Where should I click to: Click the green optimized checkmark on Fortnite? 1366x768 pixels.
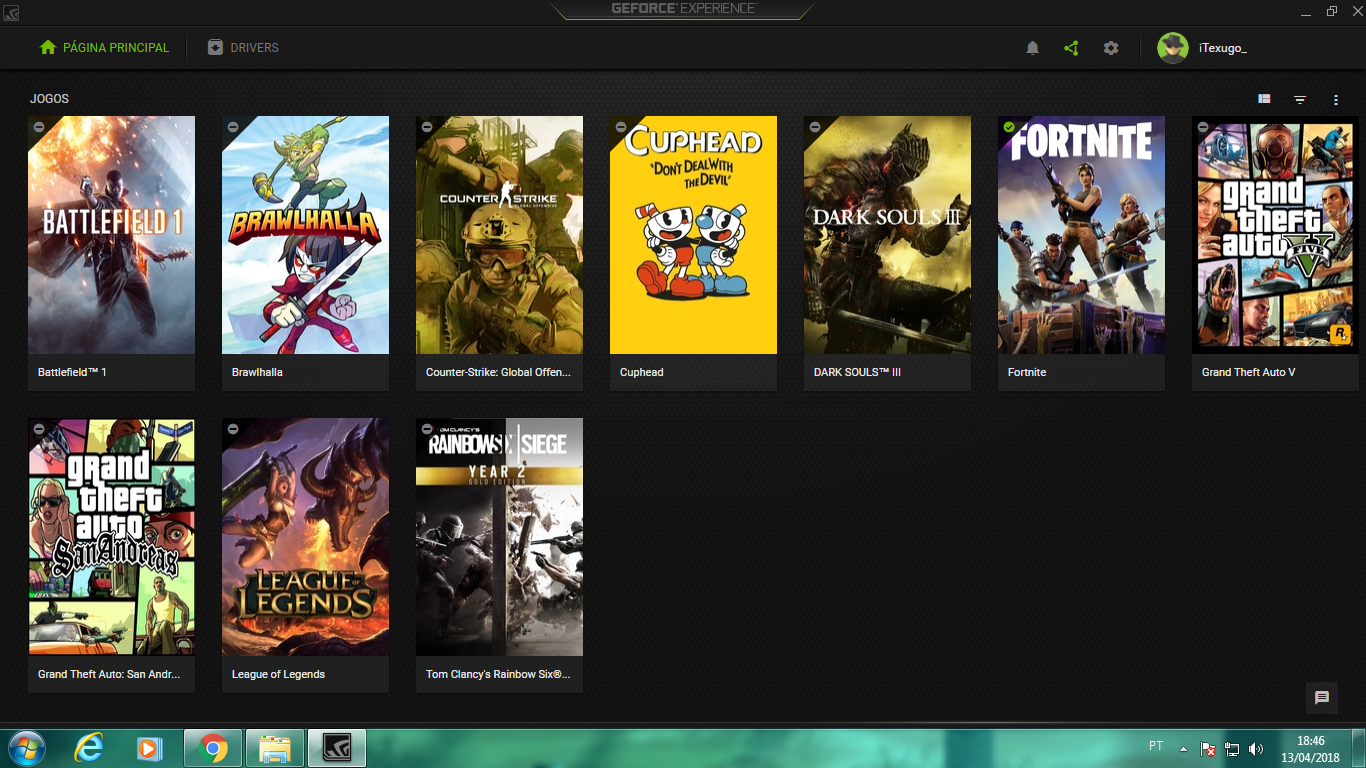pos(1008,127)
